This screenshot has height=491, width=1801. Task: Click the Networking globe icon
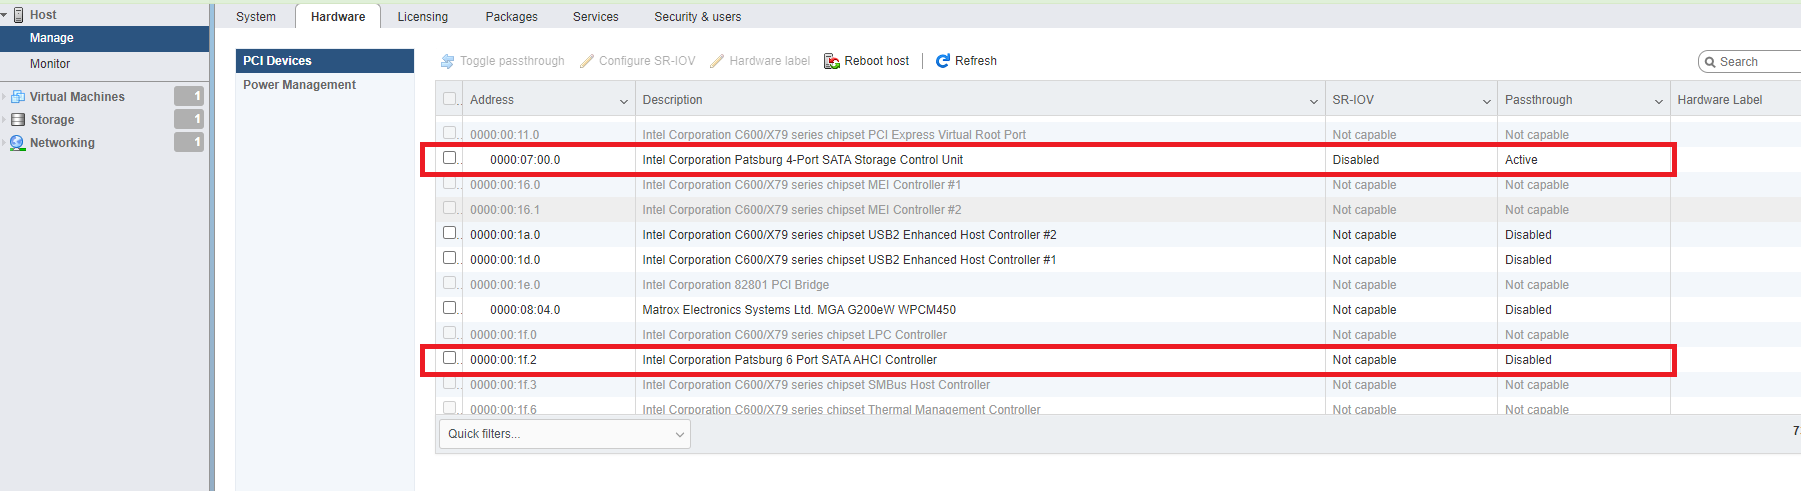click(x=17, y=143)
